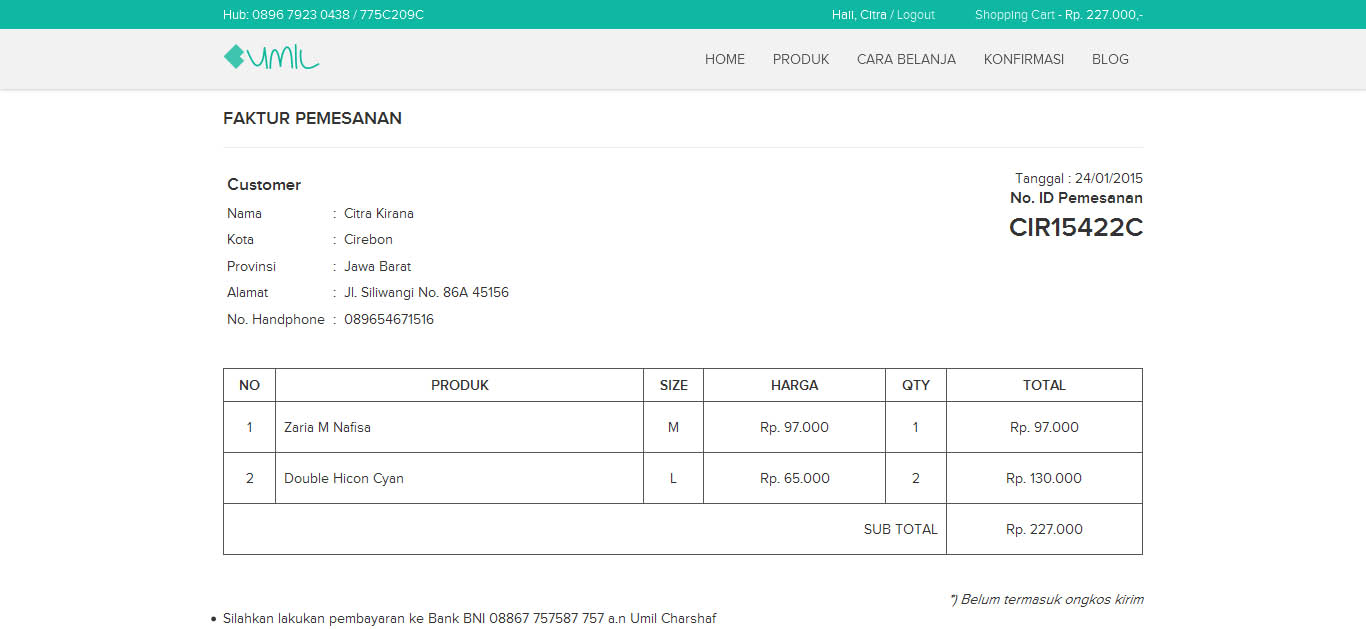Go to the HOME page
The height and width of the screenshot is (629, 1366).
724,59
